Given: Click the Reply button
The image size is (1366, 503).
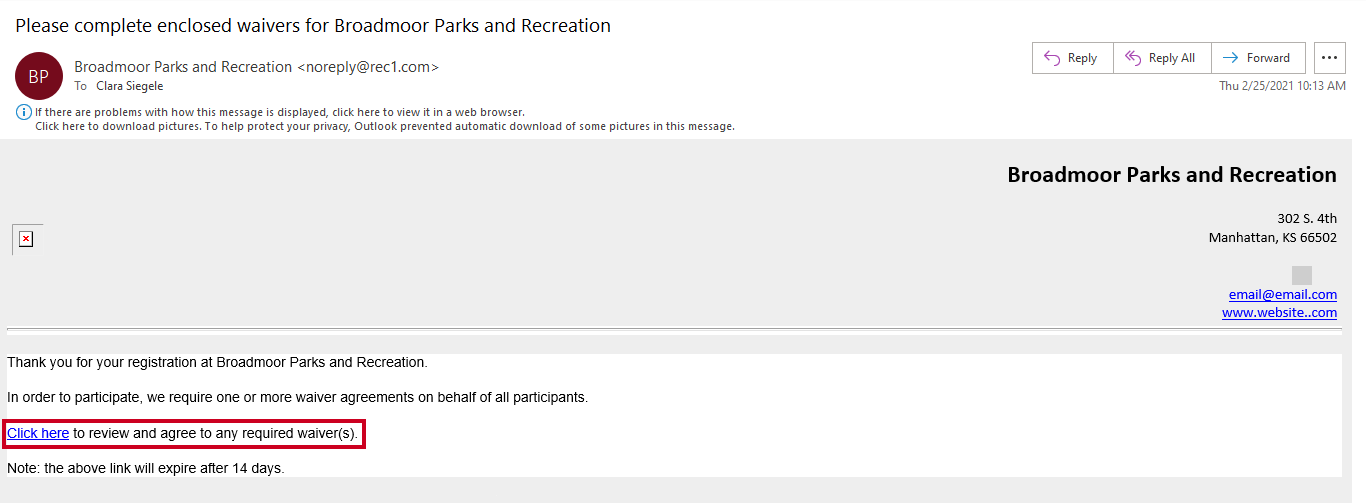Looking at the screenshot, I should click(1072, 58).
